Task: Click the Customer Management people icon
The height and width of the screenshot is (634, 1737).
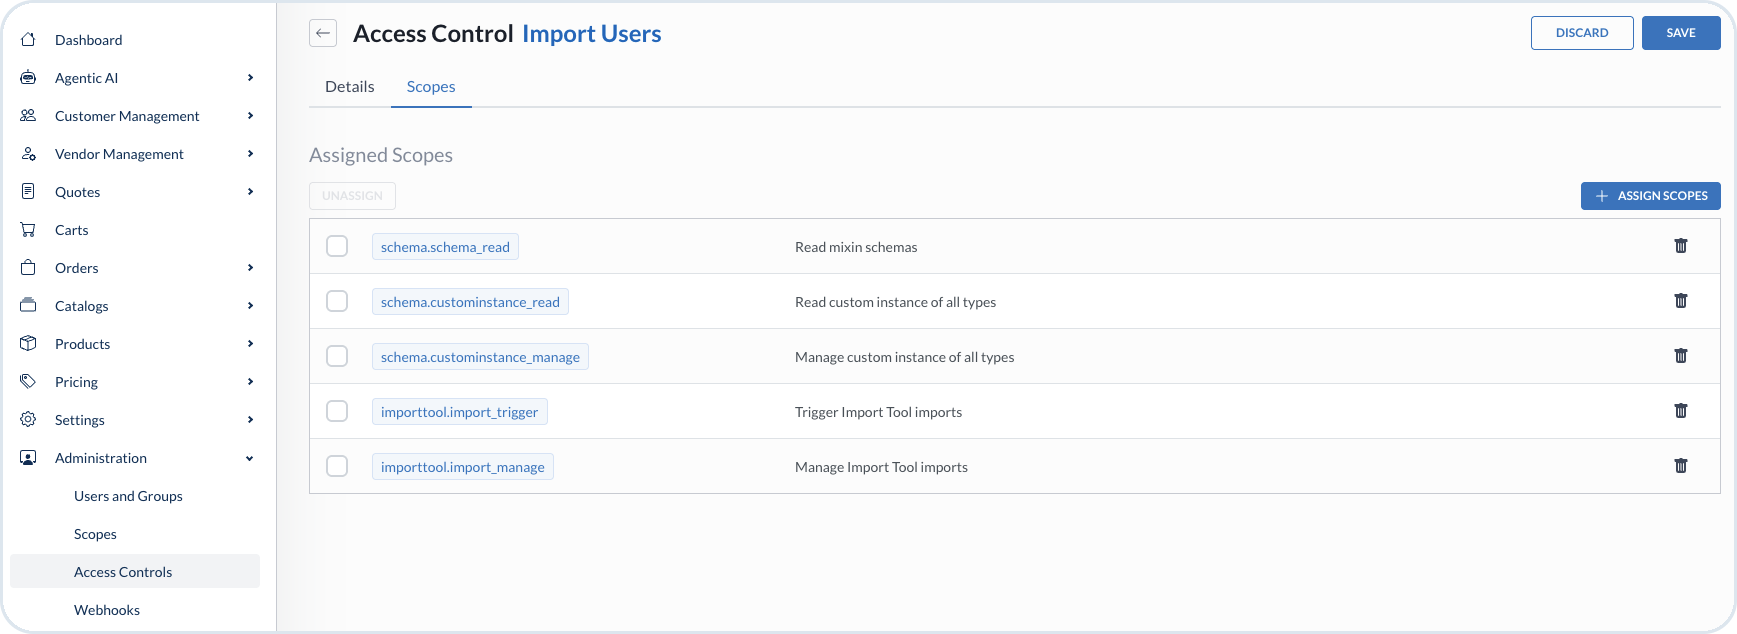Action: tap(28, 116)
